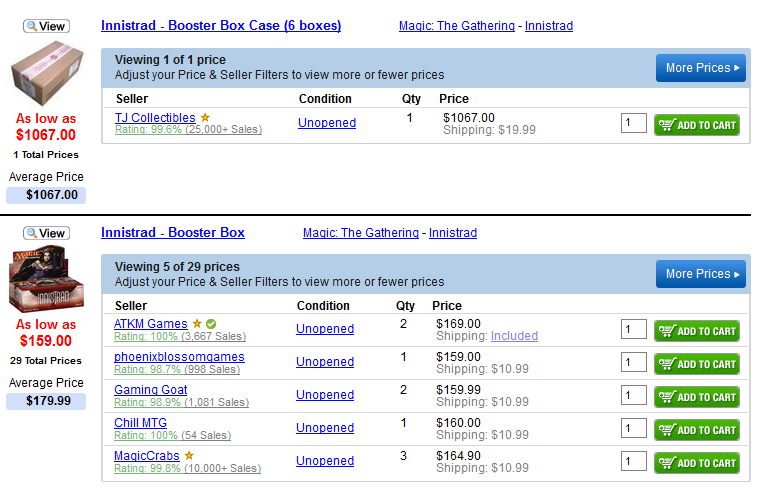The width and height of the screenshot is (758, 490).
Task: Click Unopened condition for ATKM Games
Action: 325,329
